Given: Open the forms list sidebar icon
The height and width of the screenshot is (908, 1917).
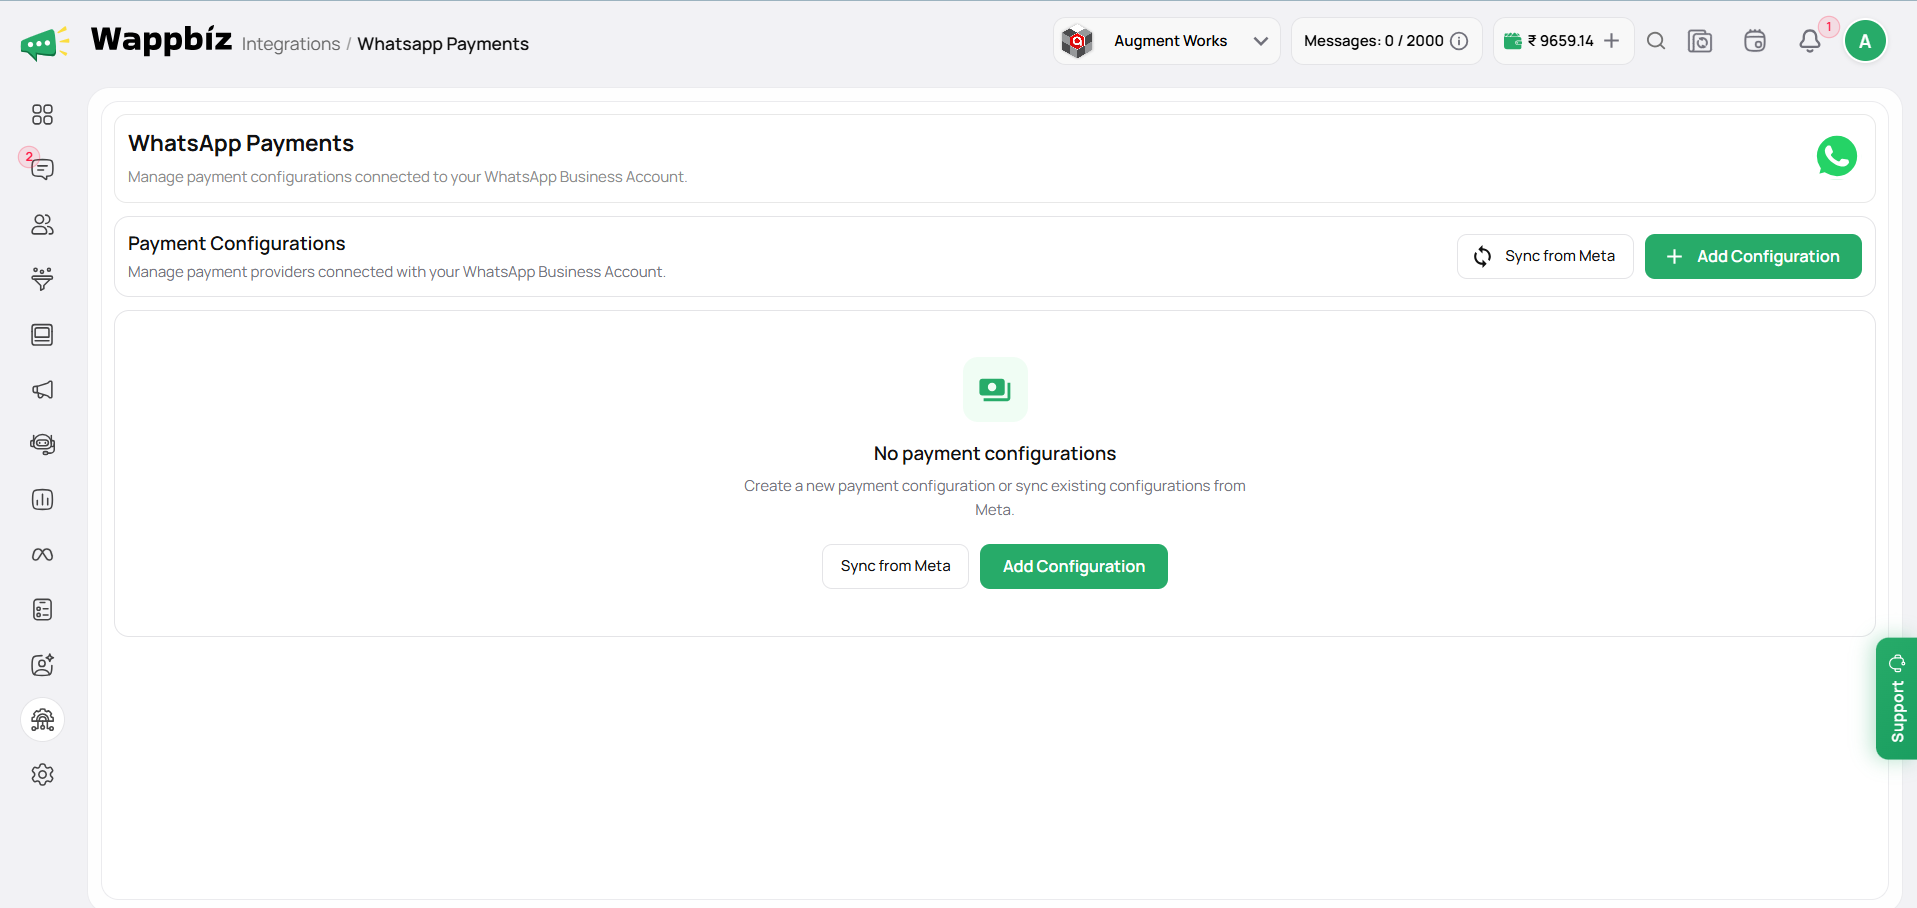Looking at the screenshot, I should tap(42, 610).
